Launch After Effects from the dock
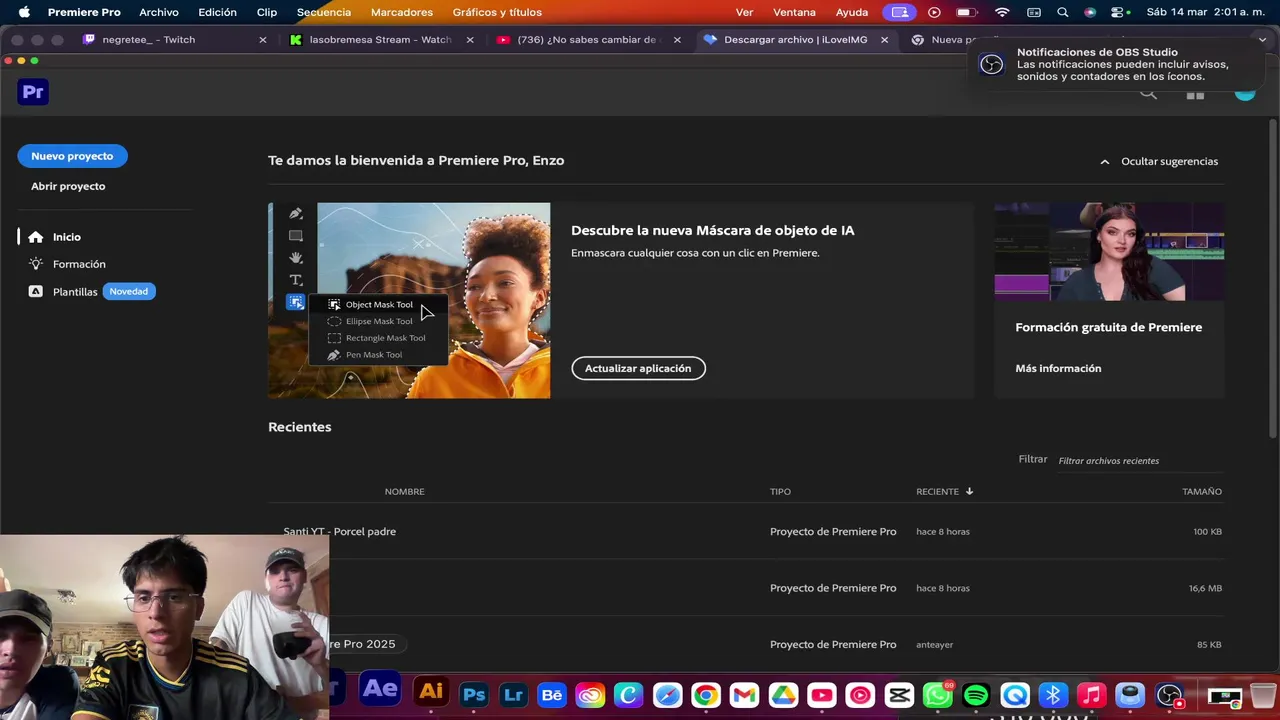The height and width of the screenshot is (720, 1280). tap(380, 690)
